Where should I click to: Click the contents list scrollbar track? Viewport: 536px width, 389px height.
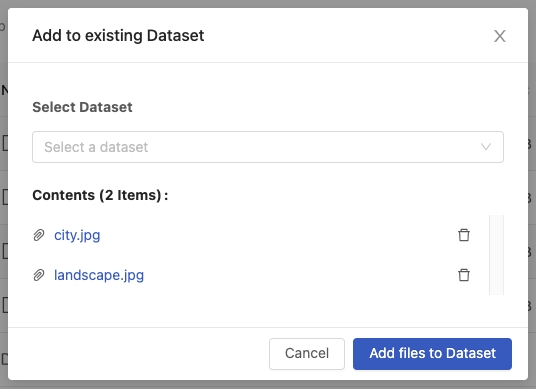tap(496, 255)
